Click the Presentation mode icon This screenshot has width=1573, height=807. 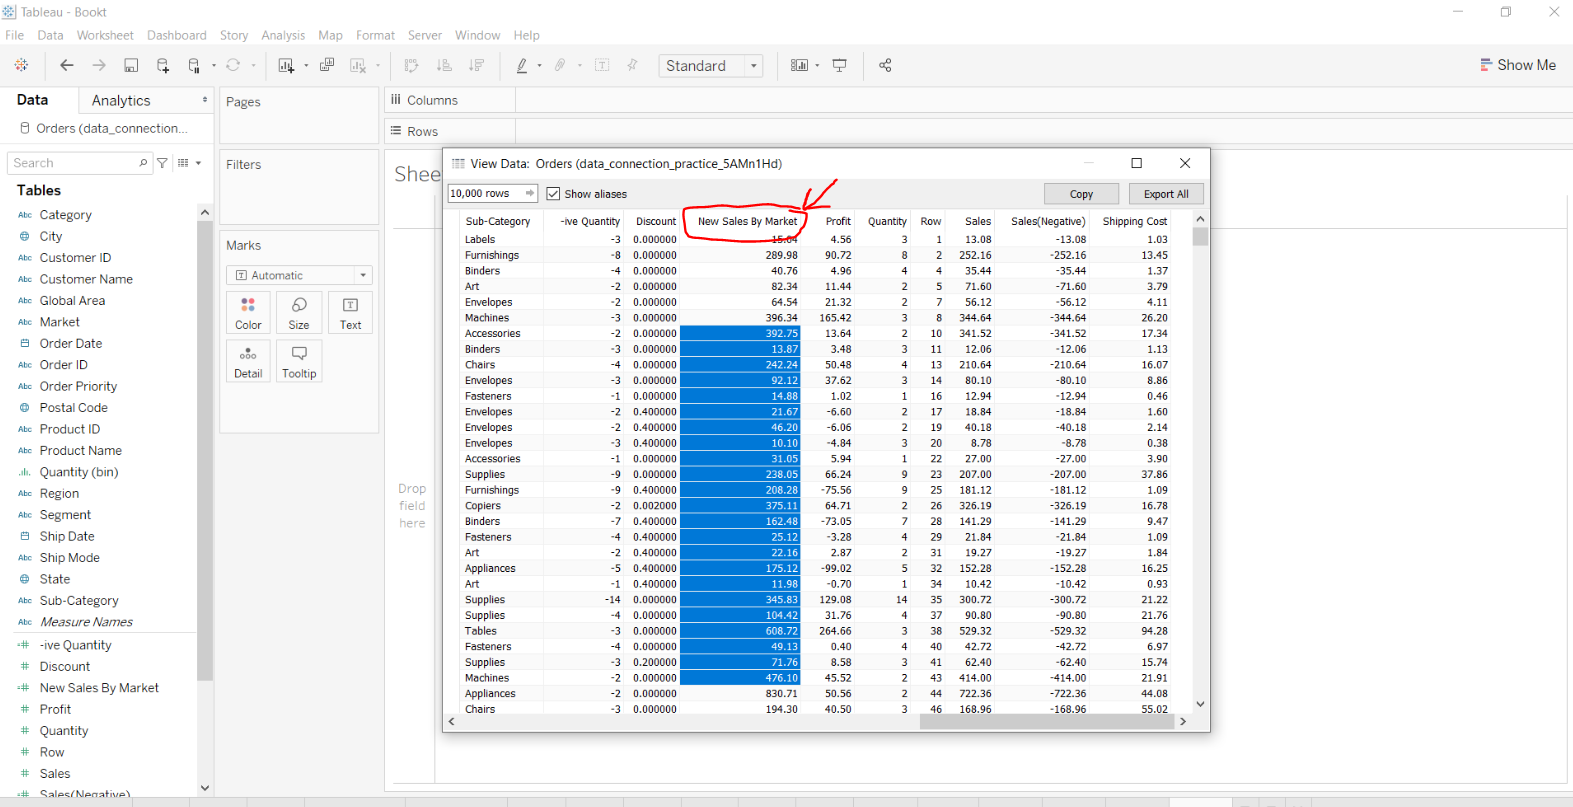tap(840, 65)
